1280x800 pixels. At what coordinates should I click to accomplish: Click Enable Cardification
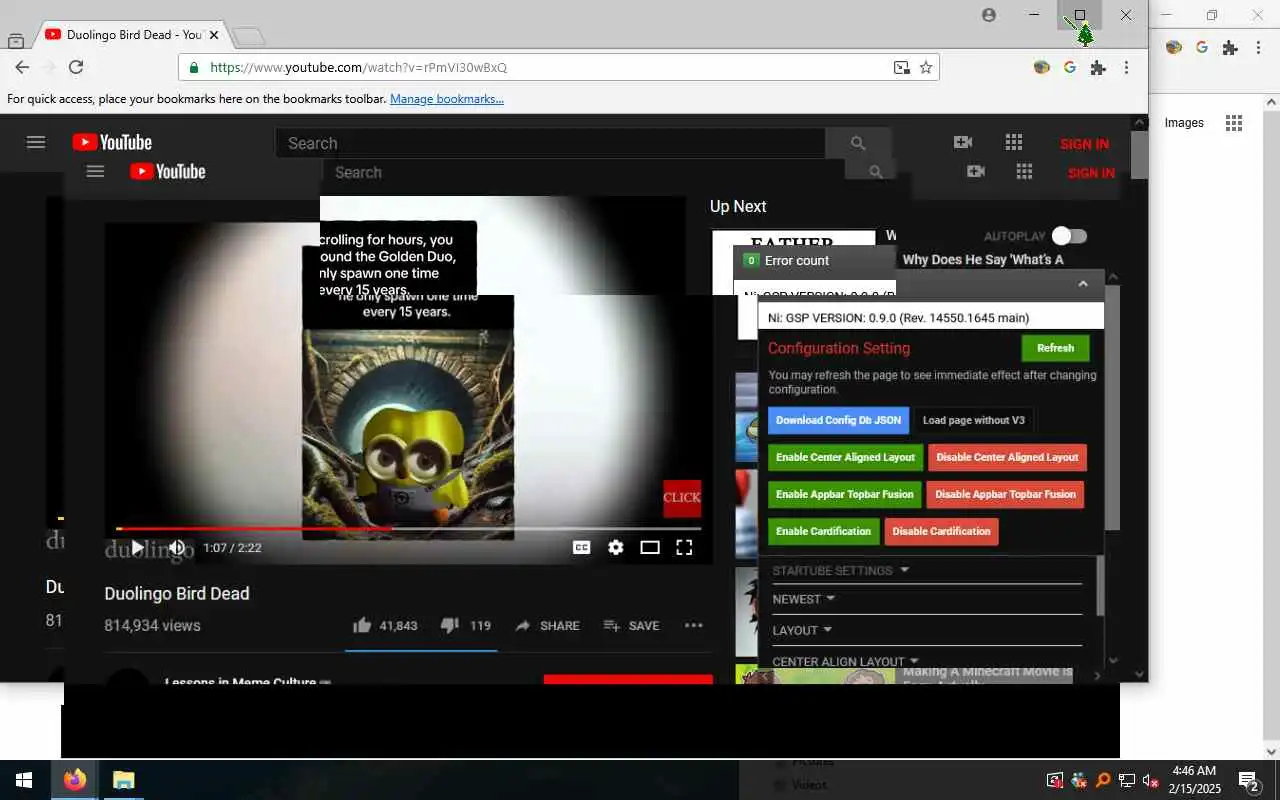[x=824, y=531]
